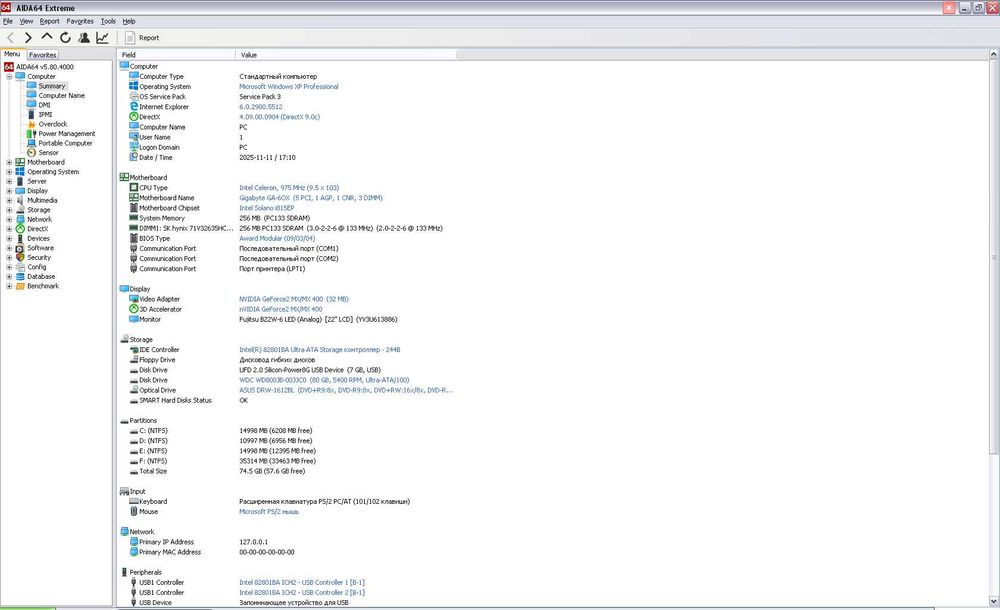Image resolution: width=1000 pixels, height=610 pixels.
Task: Expand the Storage tree node
Action: click(x=9, y=210)
